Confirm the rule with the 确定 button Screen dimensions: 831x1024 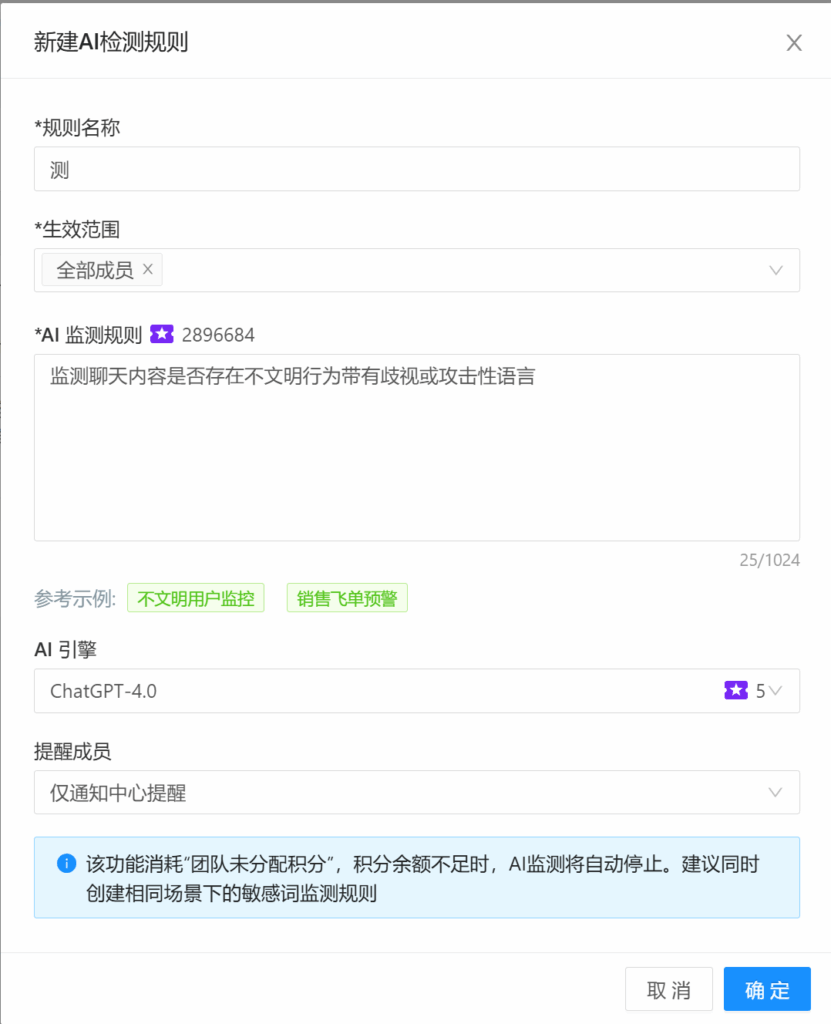(x=766, y=989)
